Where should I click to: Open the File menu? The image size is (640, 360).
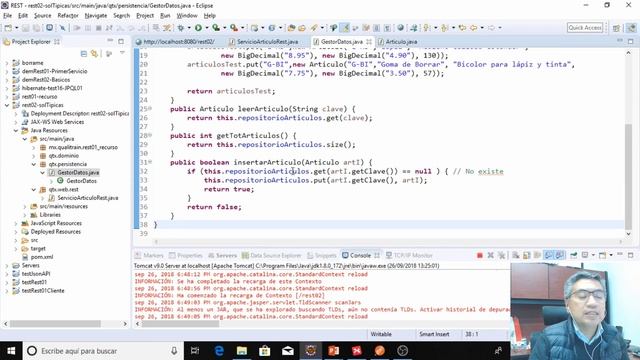coord(7,16)
